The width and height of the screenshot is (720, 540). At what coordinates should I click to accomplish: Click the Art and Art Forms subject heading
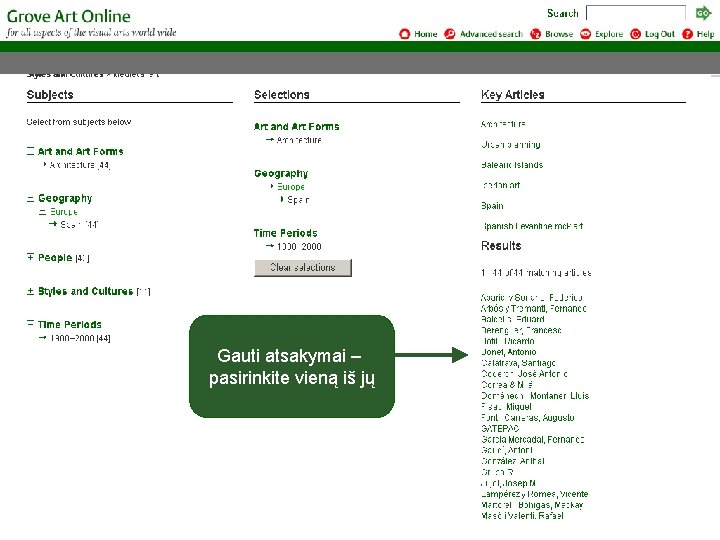(x=80, y=152)
